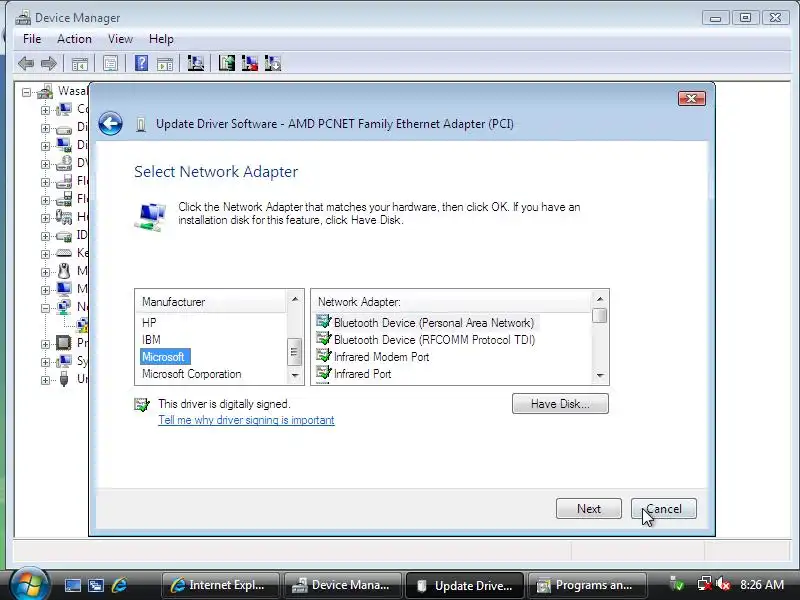
Task: Expand the System devices node (Sy...)
Action: point(45,362)
